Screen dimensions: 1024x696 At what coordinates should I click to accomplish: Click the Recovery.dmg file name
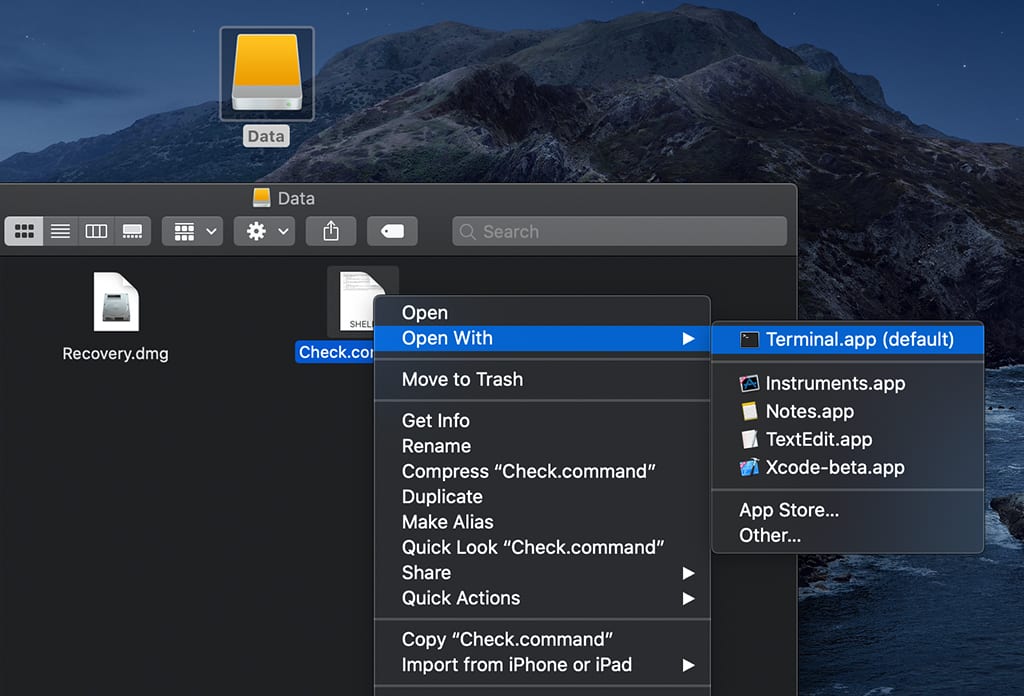pyautogui.click(x=116, y=353)
